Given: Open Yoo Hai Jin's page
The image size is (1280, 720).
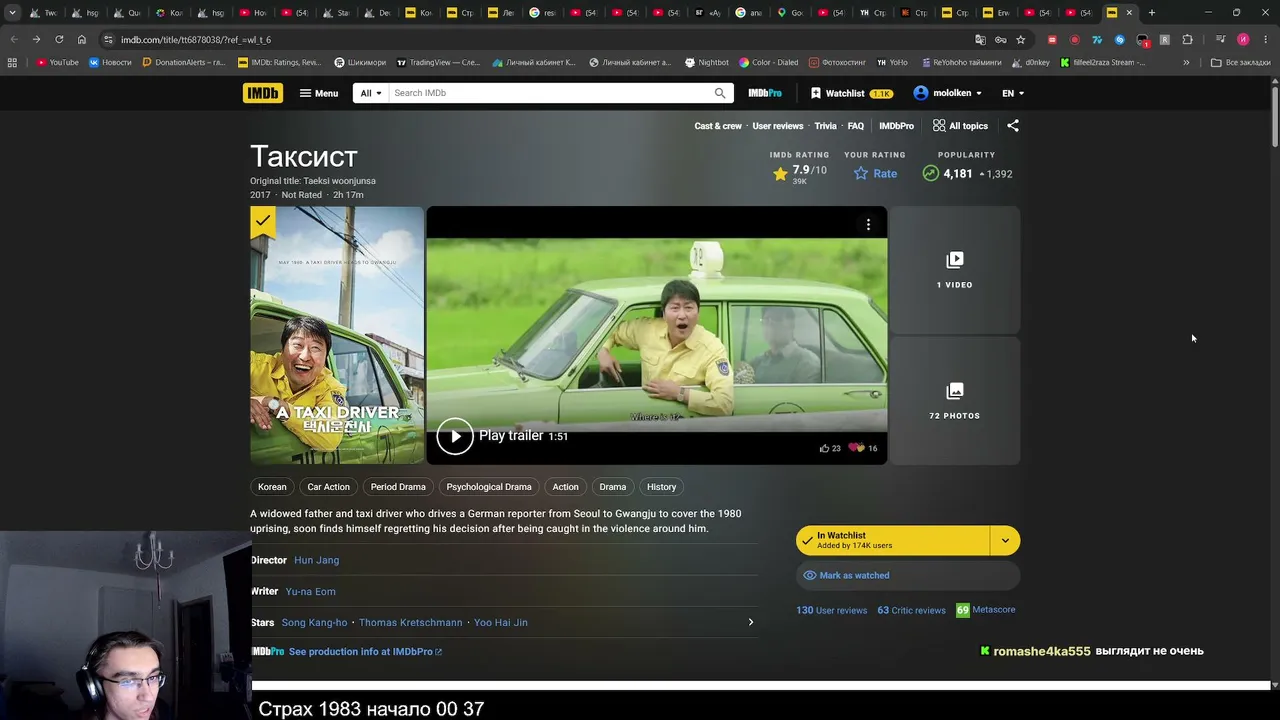Looking at the screenshot, I should [501, 622].
